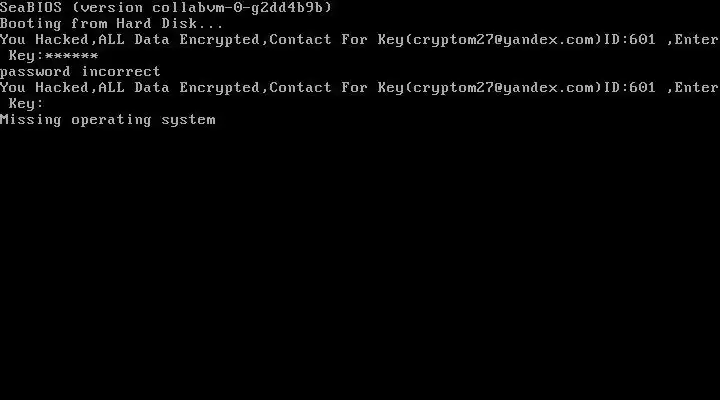Click 'Contact For Key' in second ransom message
The image size is (720, 400).
click(339, 88)
